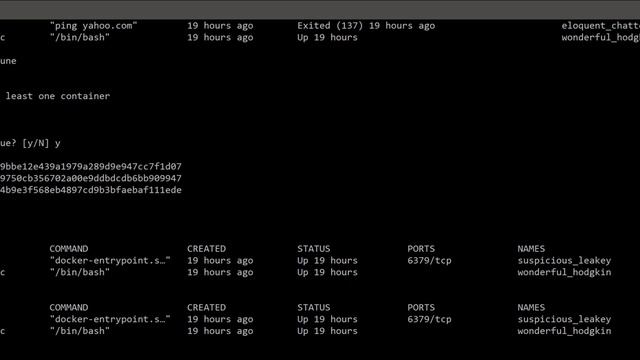Click the PORTS header of the last table

click(x=421, y=308)
